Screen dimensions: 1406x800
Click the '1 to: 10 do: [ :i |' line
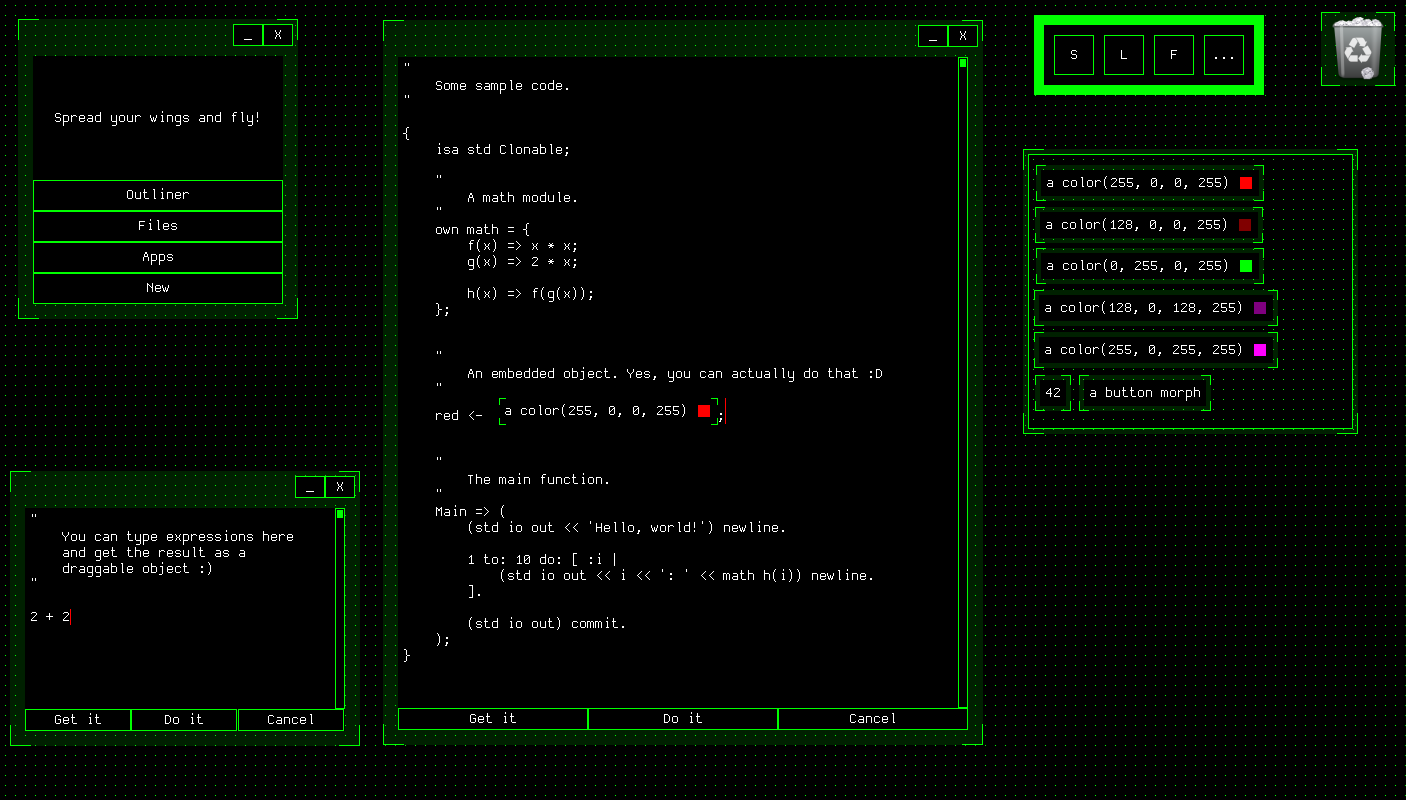click(542, 560)
